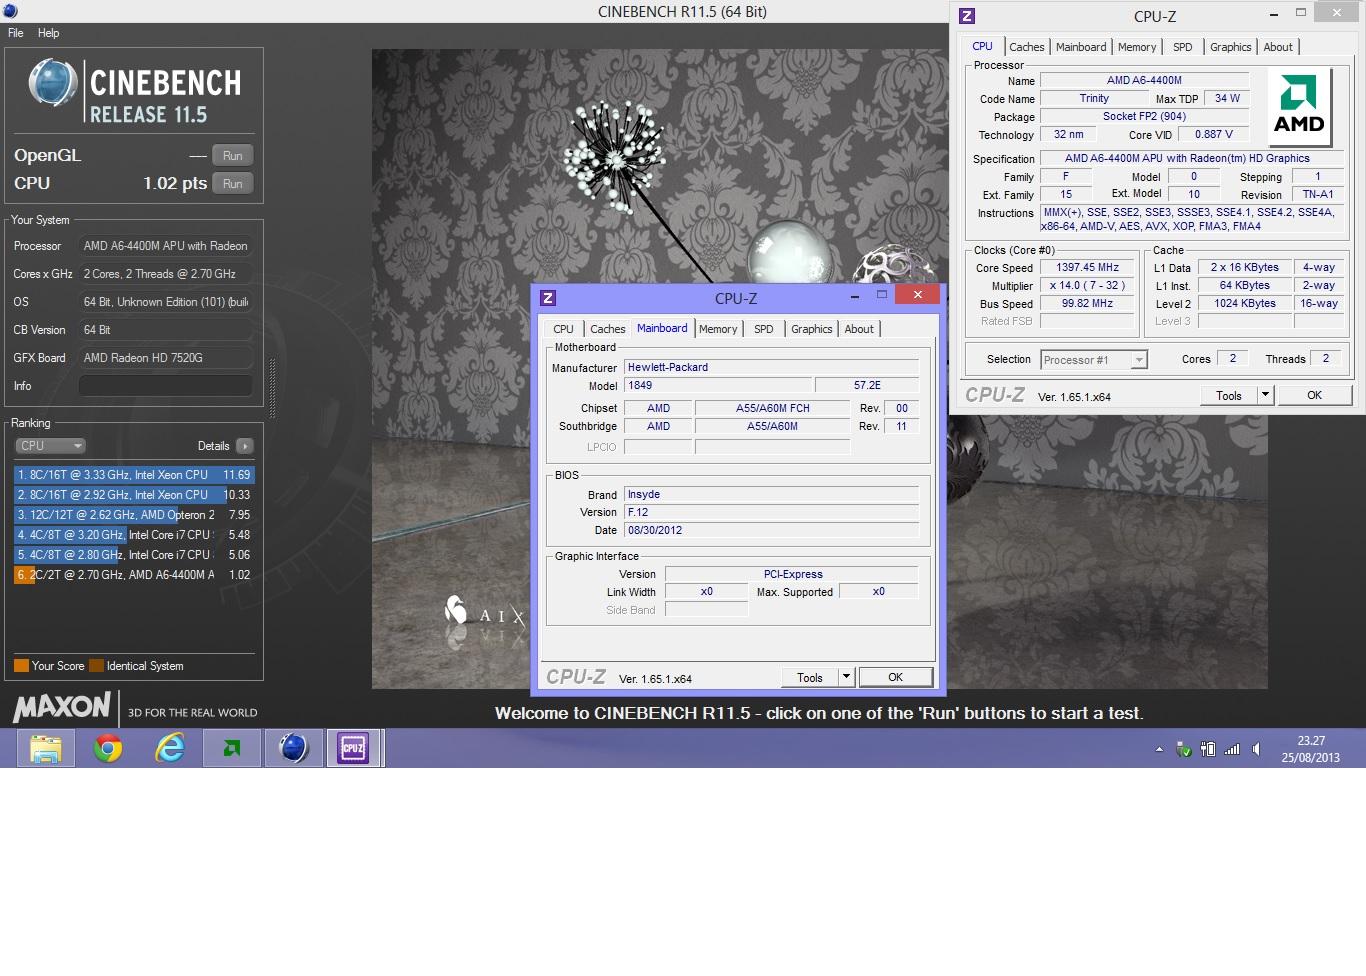The image size is (1366, 976).
Task: Click the BIOS date 08/30/2012 field
Action: click(x=771, y=530)
